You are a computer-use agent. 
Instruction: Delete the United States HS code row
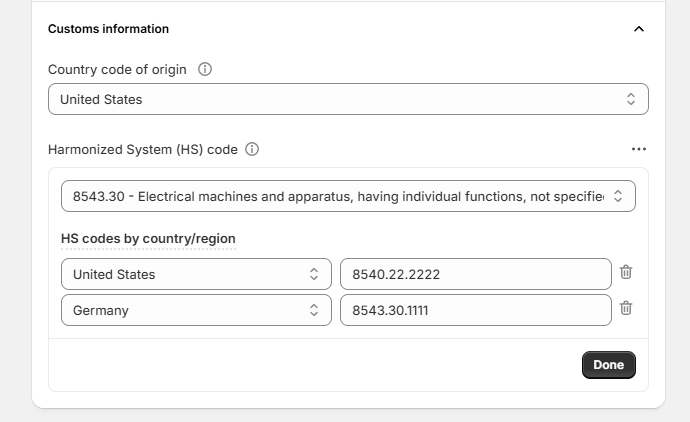(626, 273)
